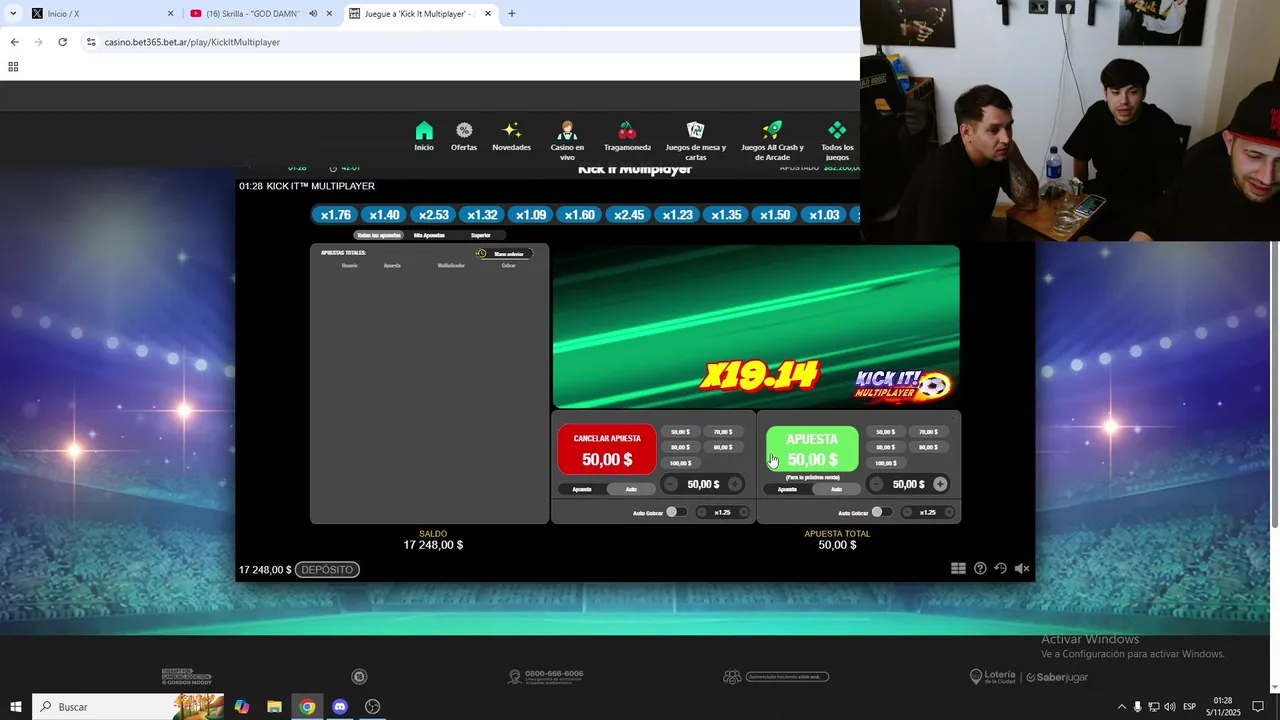Open the Mano anterior button

coord(504,254)
